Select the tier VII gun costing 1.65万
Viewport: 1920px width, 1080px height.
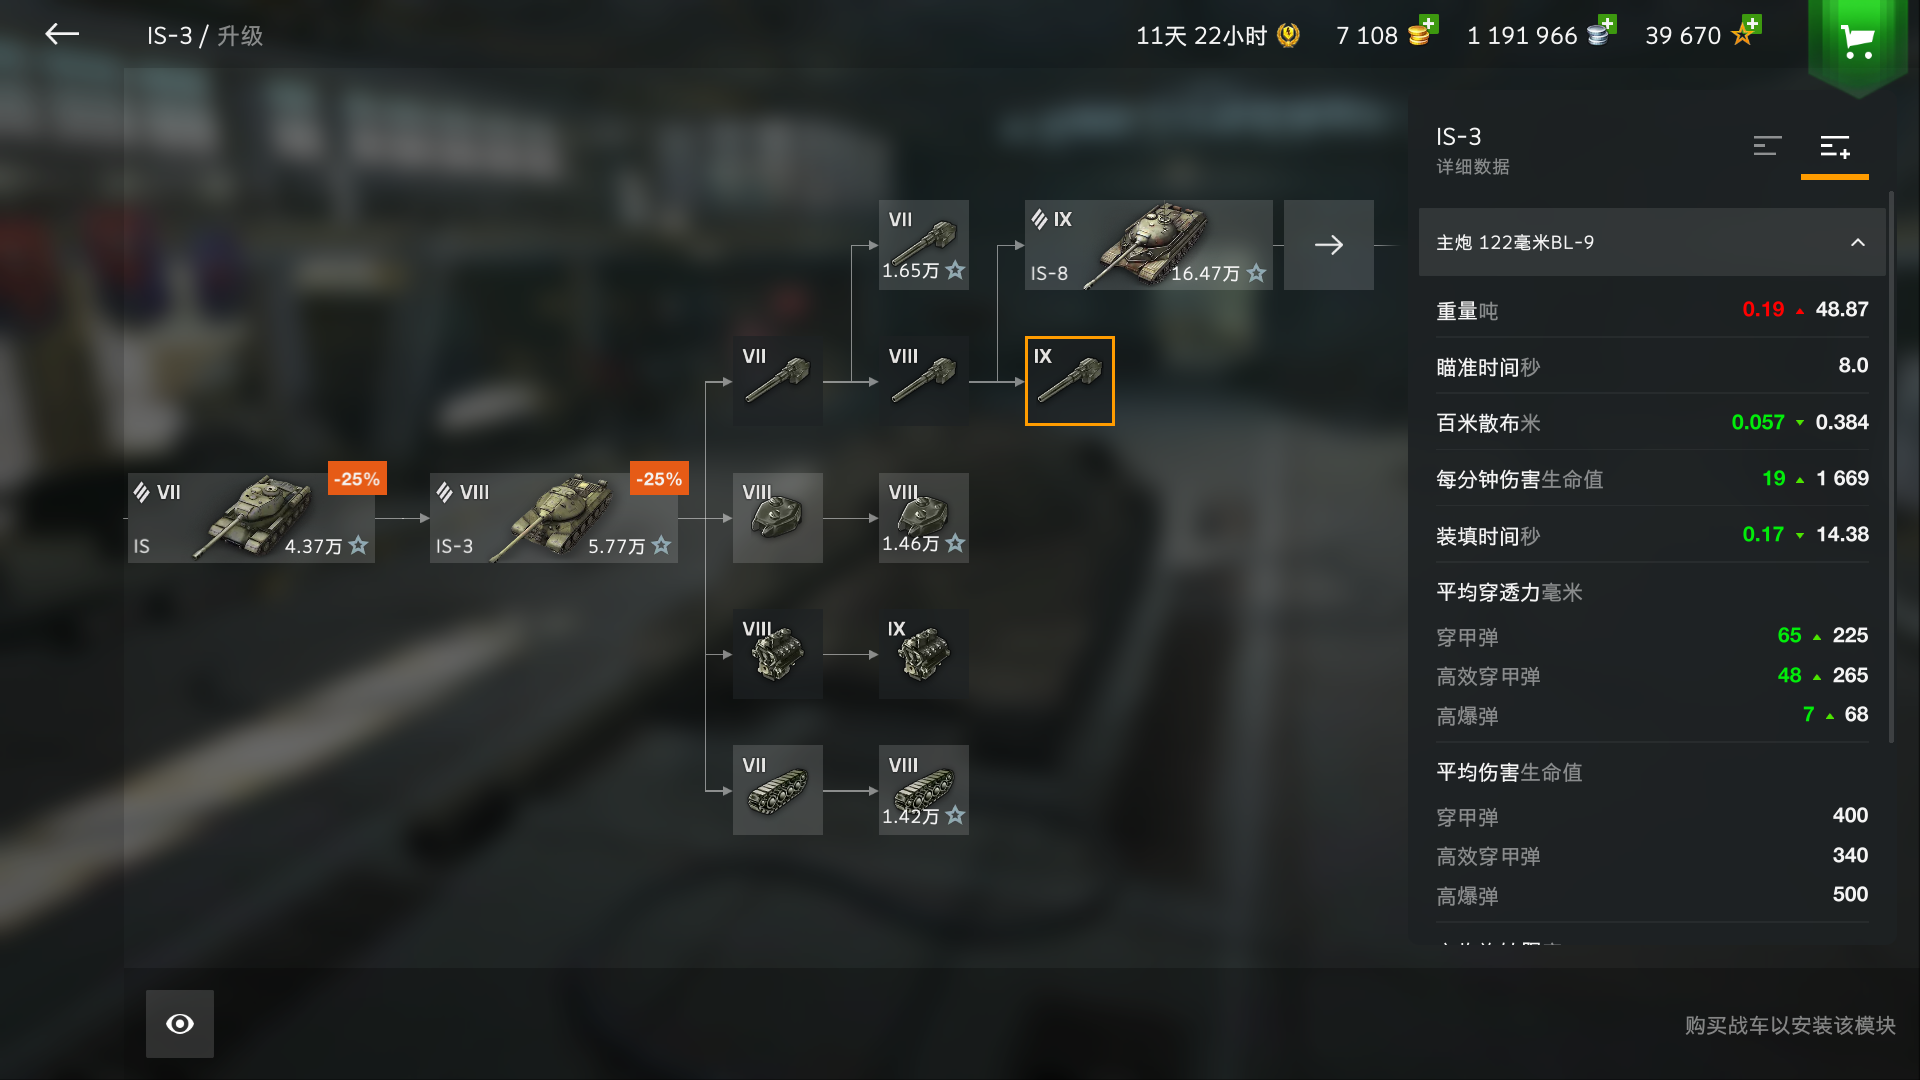[x=923, y=245]
